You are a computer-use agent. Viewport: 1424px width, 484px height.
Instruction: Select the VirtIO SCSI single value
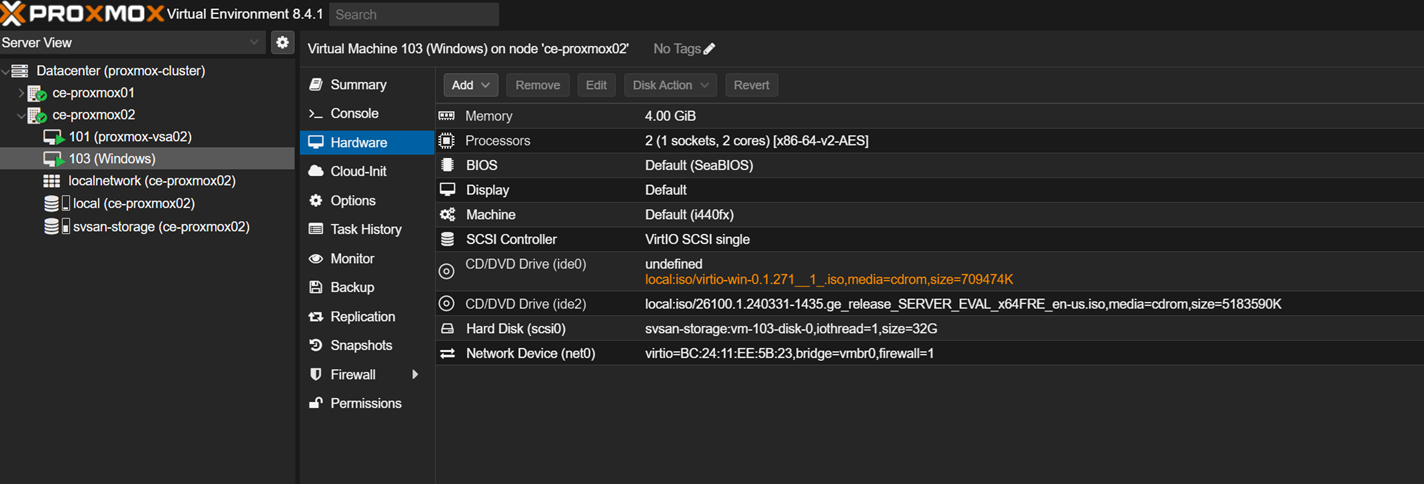(x=697, y=239)
